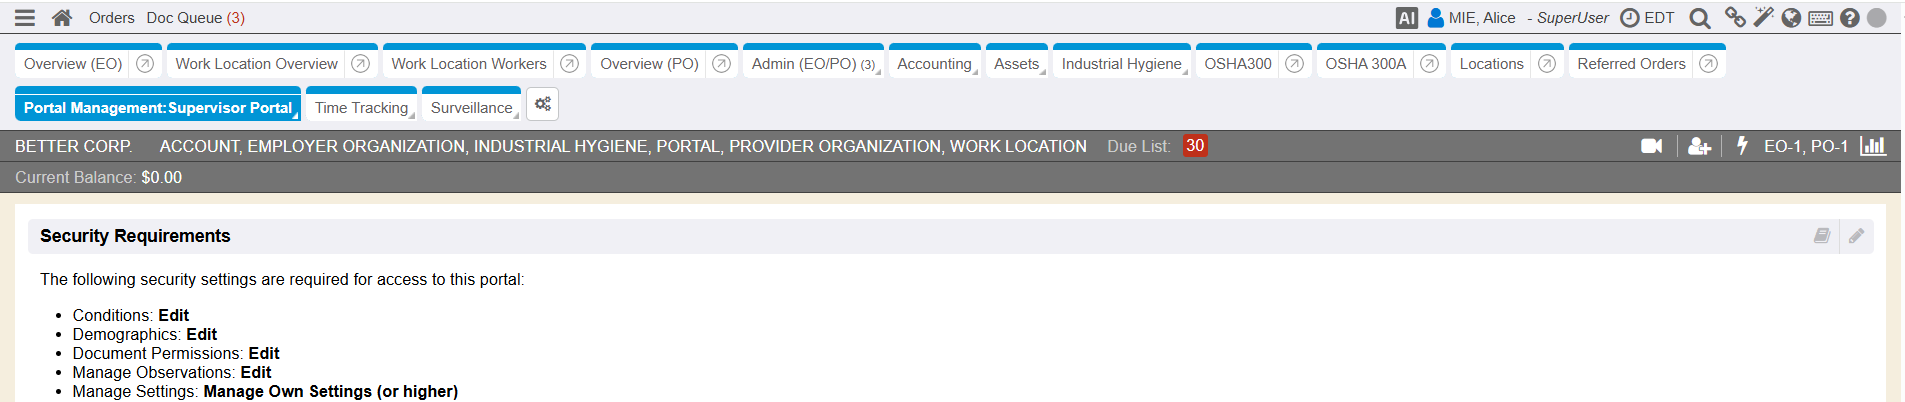Image resolution: width=1905 pixels, height=402 pixels.
Task: Open the hamburger main menu
Action: point(25,18)
